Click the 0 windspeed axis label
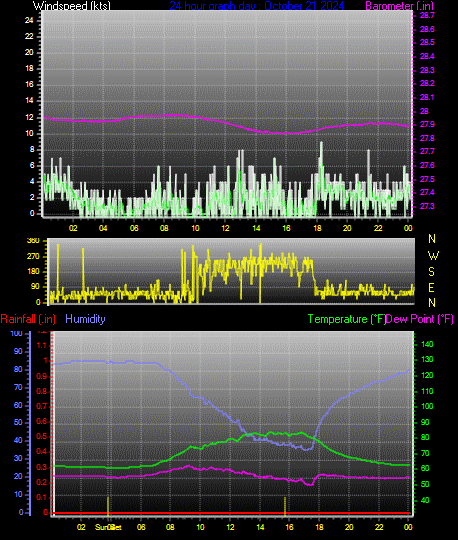Image resolution: width=458 pixels, height=540 pixels. 32,214
